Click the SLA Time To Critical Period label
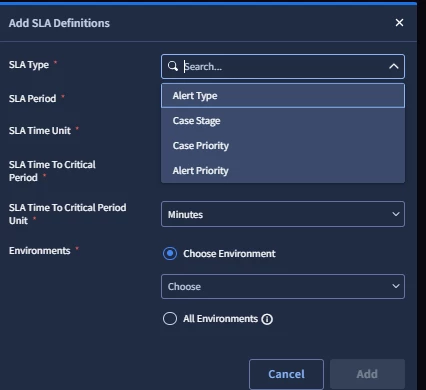The image size is (426, 390). (52, 171)
